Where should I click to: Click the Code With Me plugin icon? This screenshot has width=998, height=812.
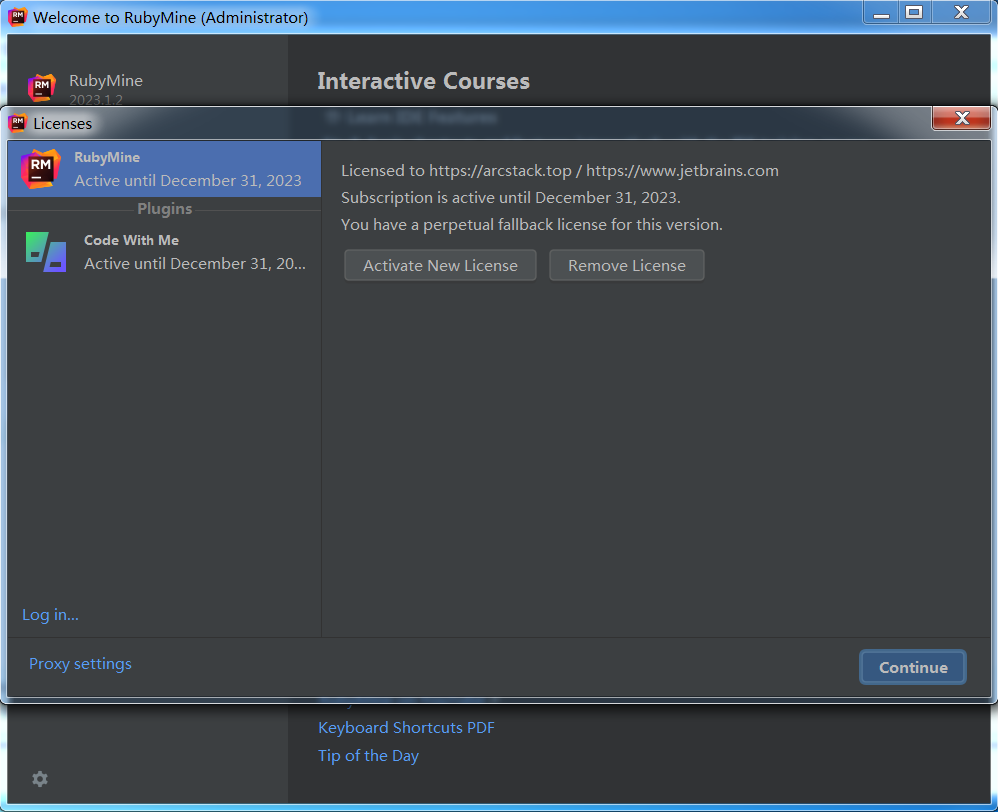tap(46, 252)
